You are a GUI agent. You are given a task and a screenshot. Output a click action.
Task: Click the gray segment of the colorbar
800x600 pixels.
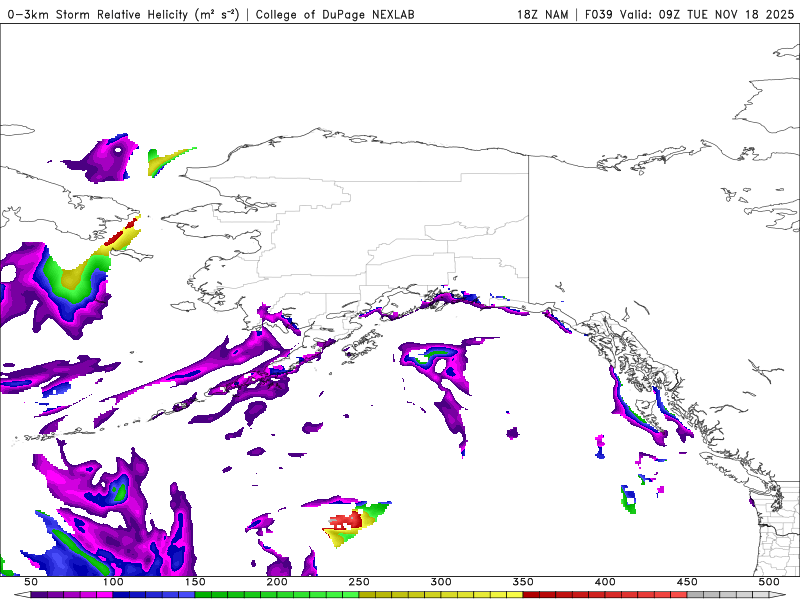[728, 595]
